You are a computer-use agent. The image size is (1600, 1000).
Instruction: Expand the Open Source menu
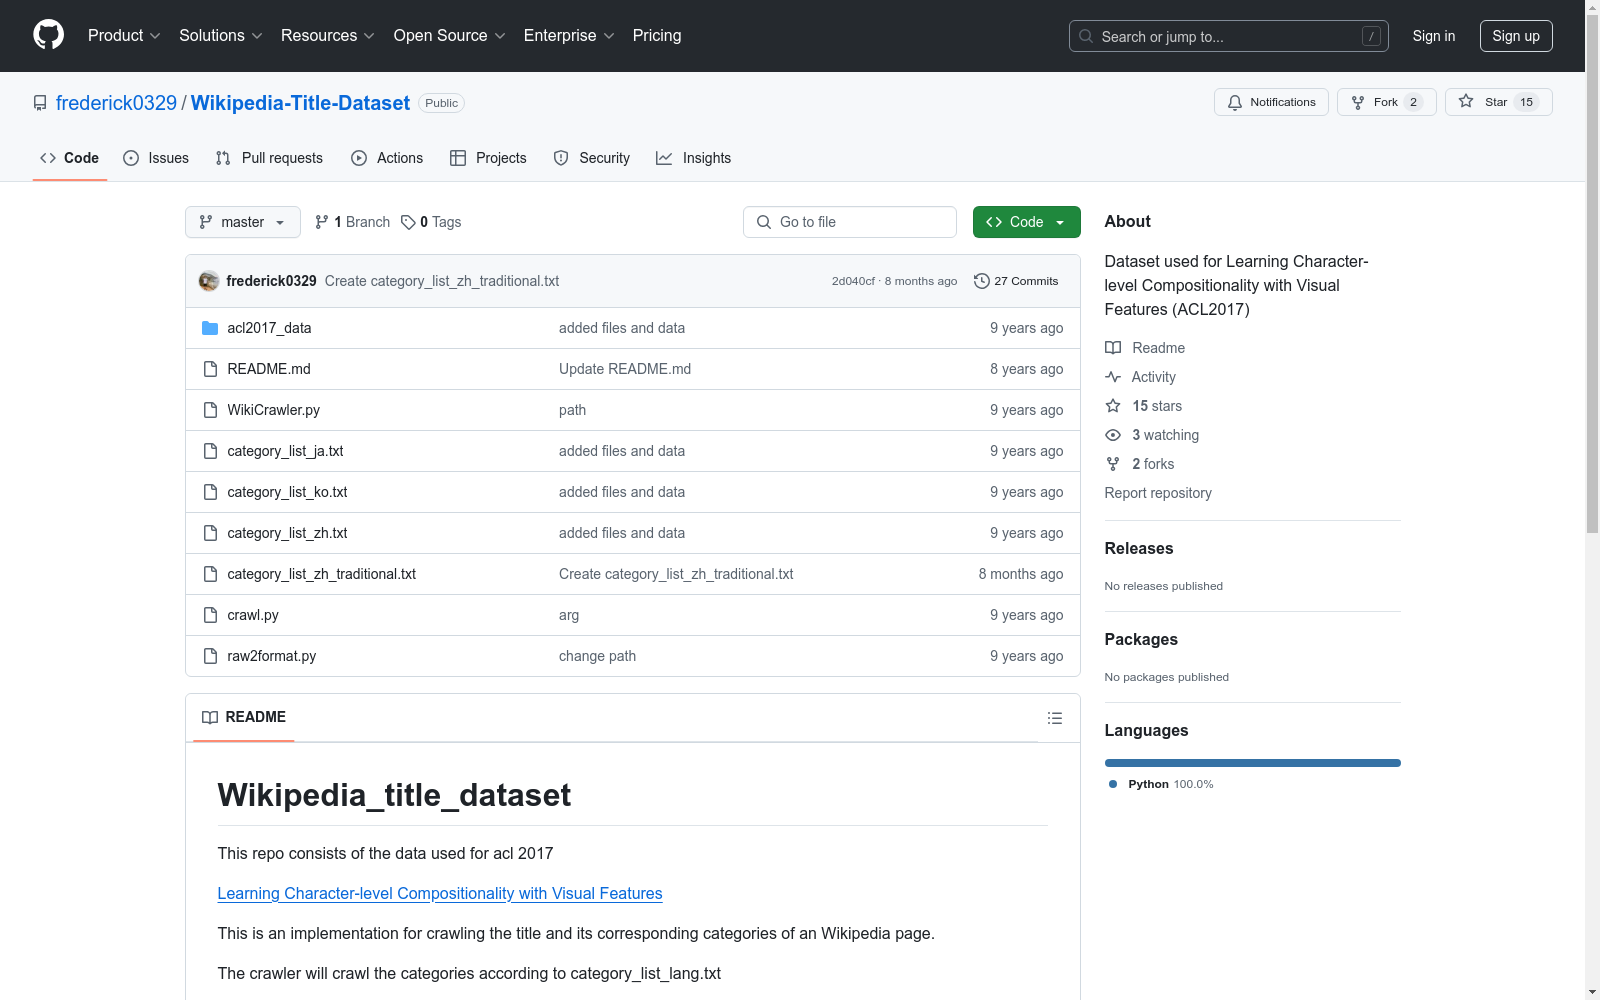450,36
